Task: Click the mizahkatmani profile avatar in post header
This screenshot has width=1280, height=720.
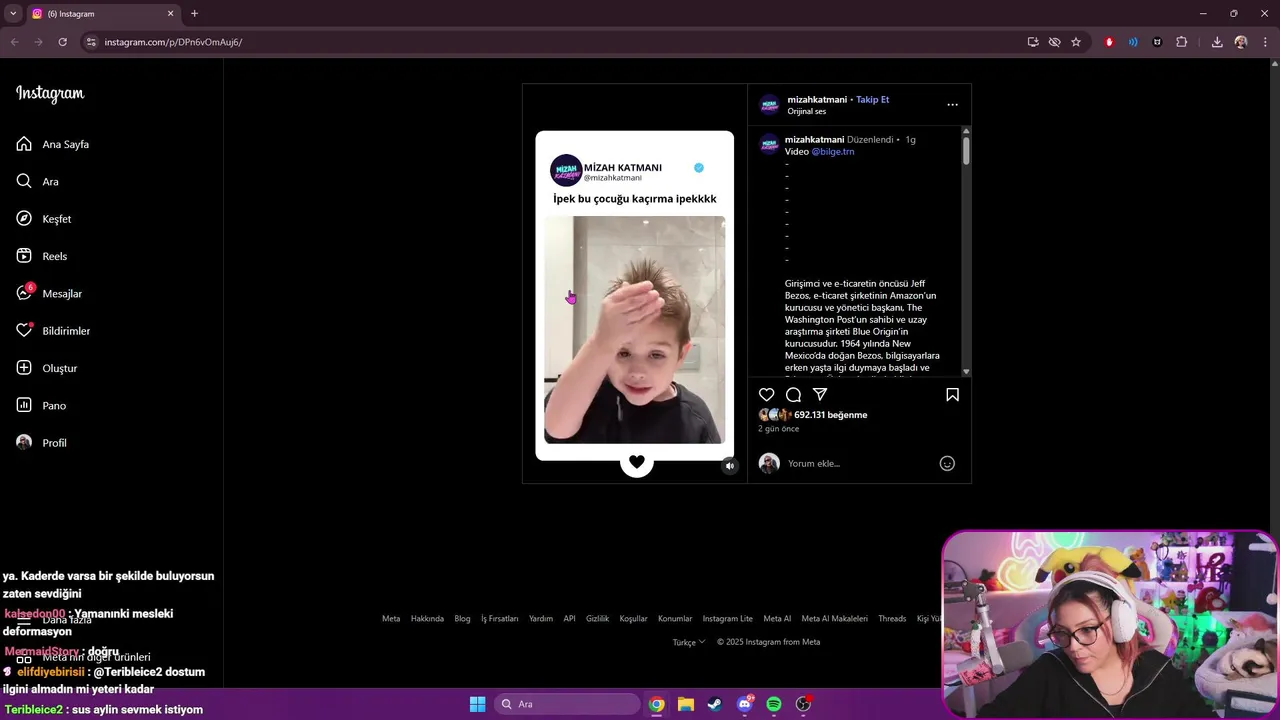Action: click(769, 105)
